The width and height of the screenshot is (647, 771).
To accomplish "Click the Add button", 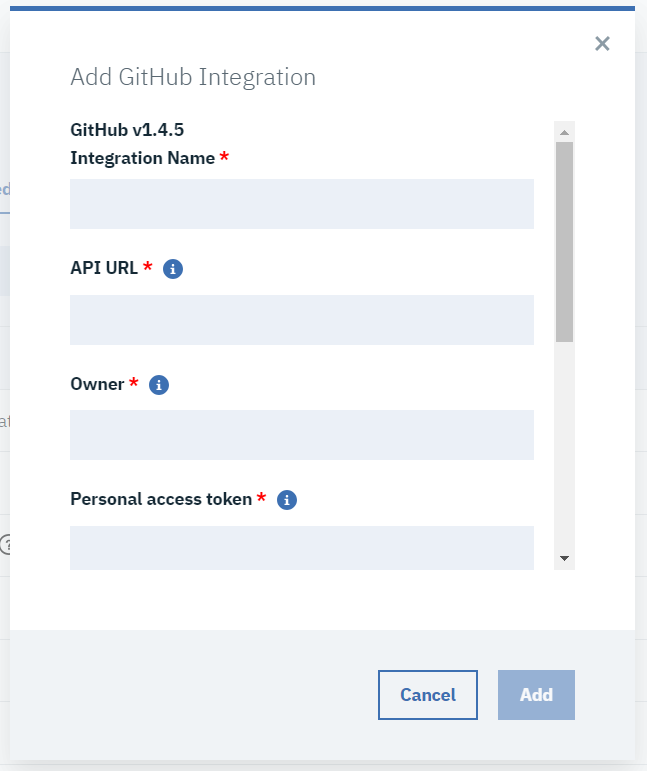I will coord(536,695).
